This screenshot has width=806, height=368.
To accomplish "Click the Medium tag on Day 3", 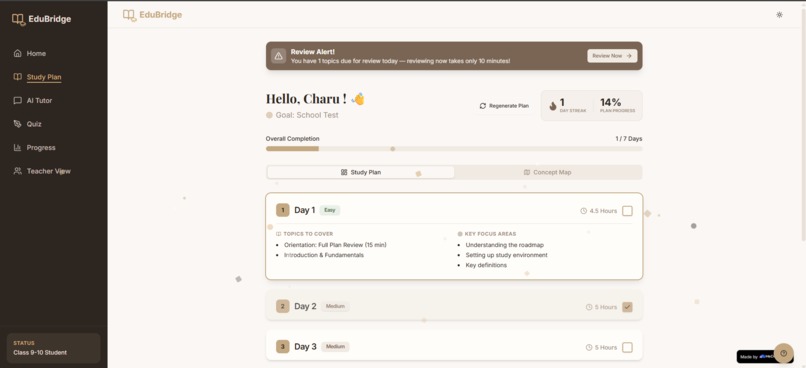I will tap(335, 347).
